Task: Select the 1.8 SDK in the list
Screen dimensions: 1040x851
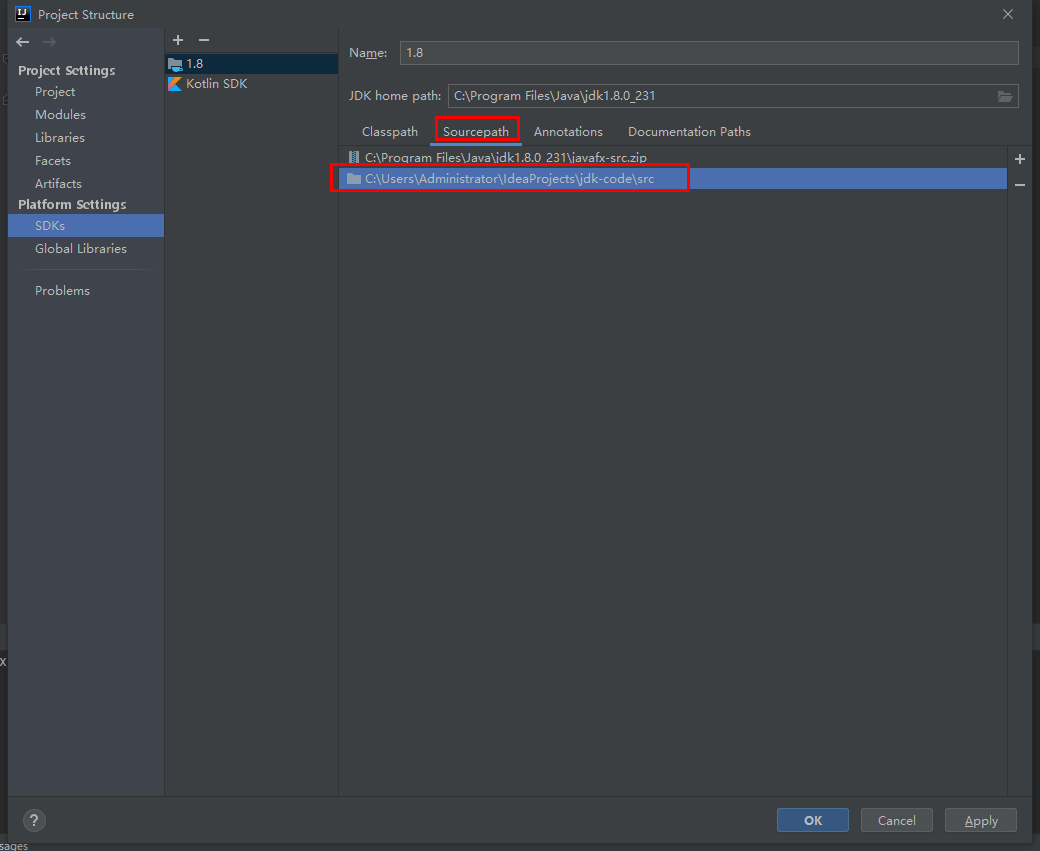Action: click(x=251, y=64)
